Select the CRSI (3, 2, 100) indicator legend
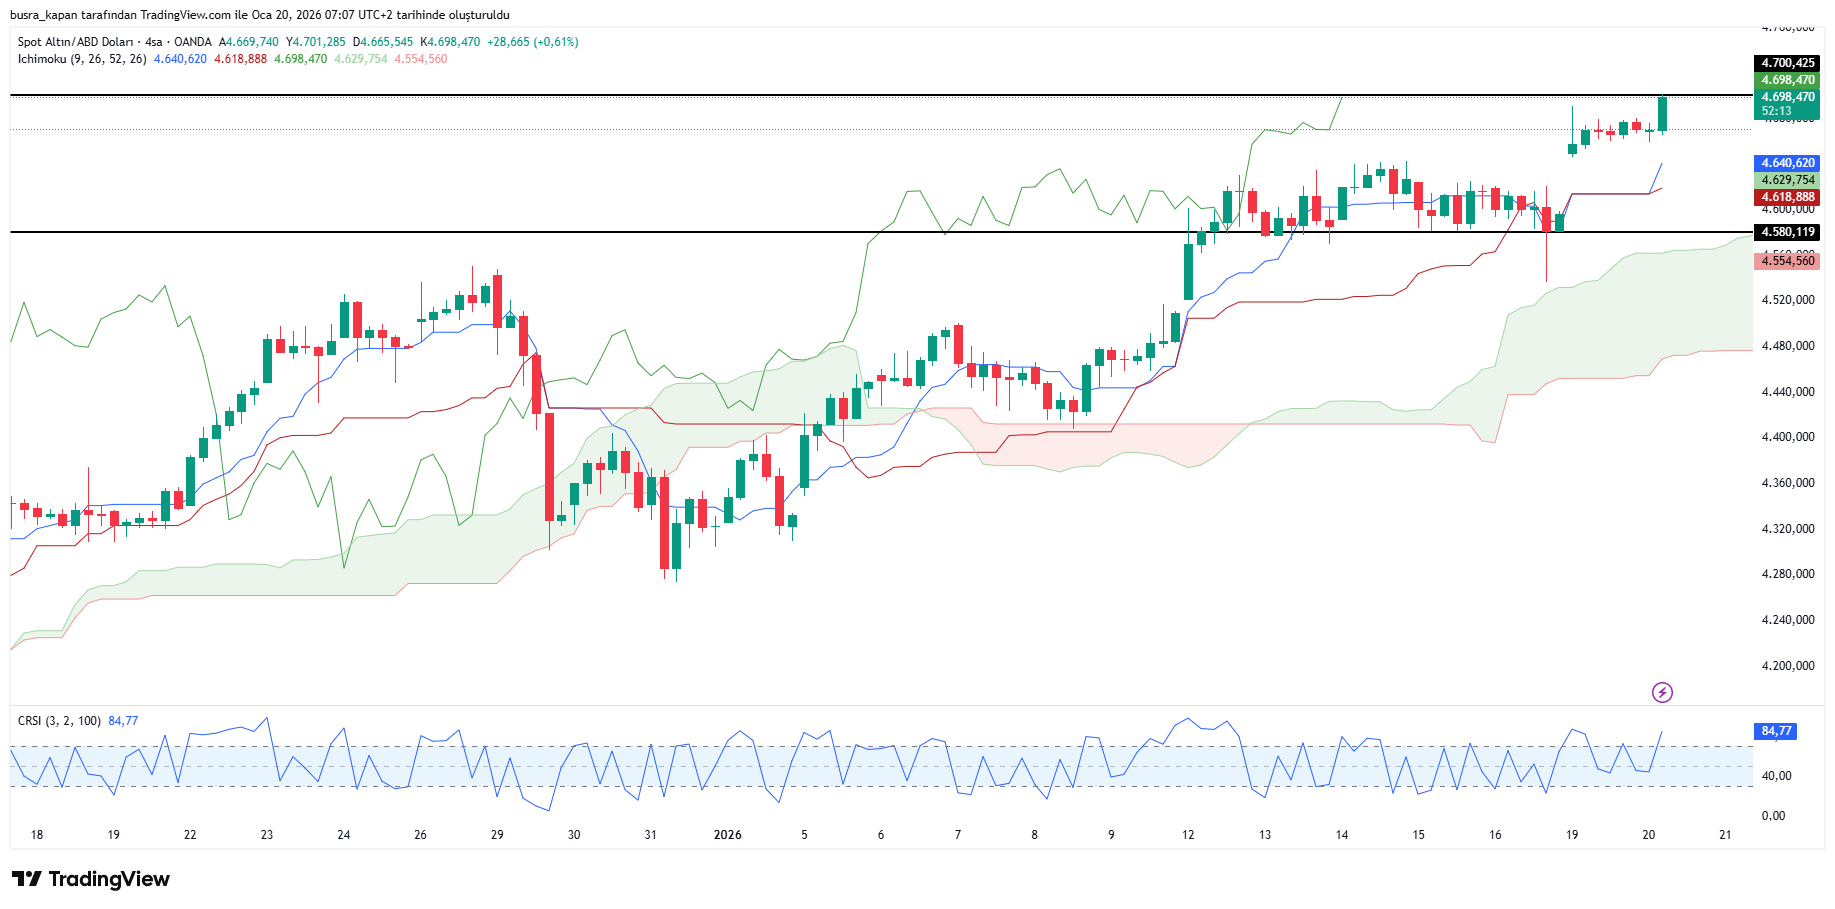This screenshot has width=1835, height=909. click(x=59, y=721)
